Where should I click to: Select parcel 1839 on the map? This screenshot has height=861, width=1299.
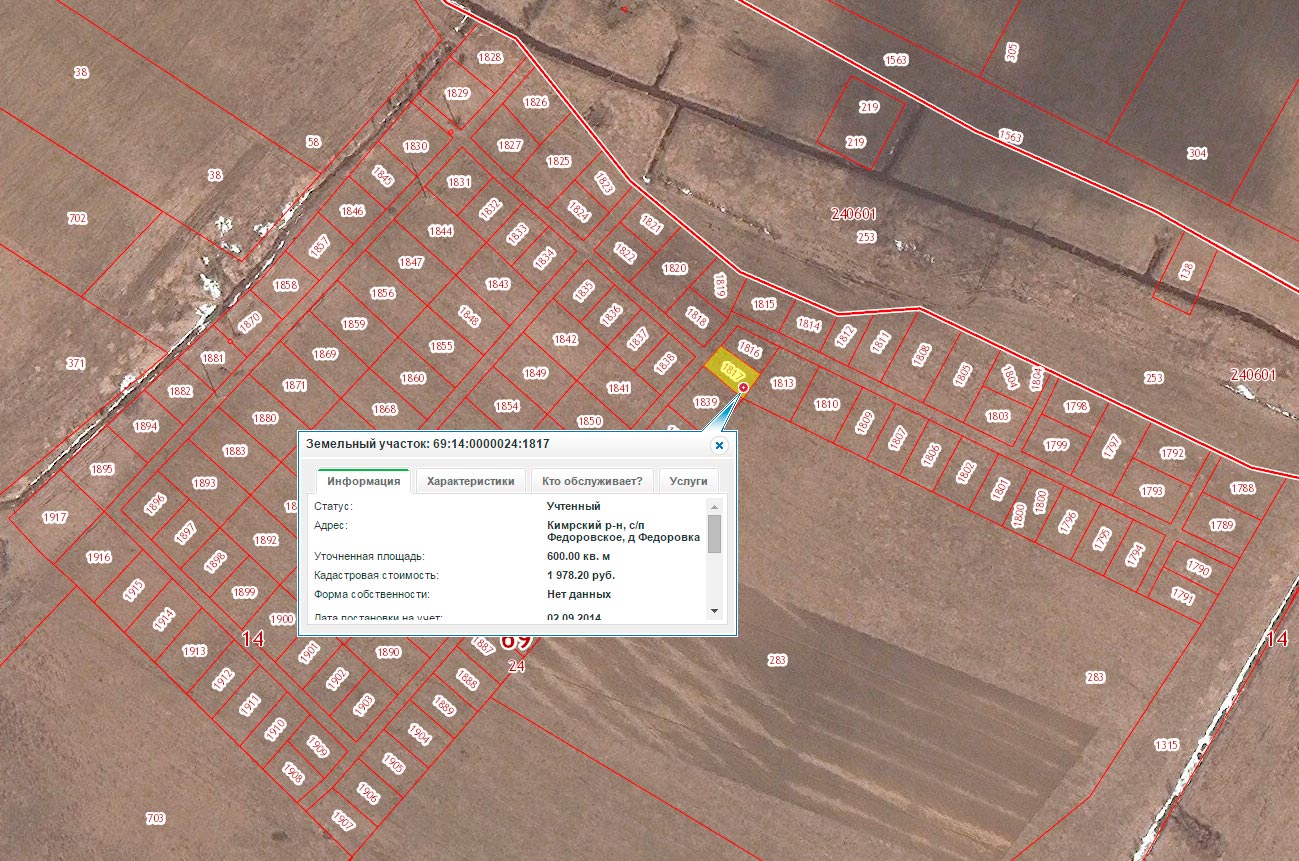coord(706,402)
